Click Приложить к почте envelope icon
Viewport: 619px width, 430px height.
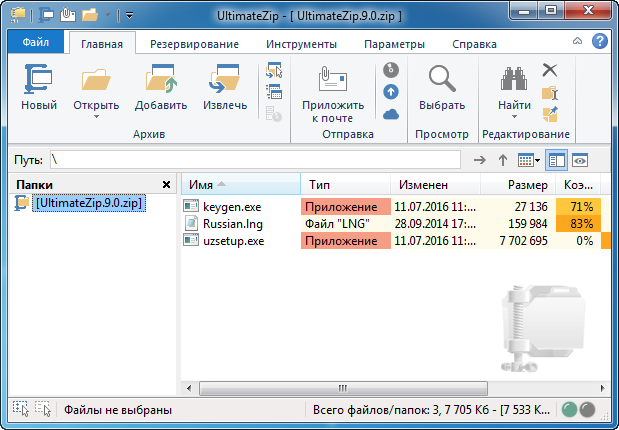[331, 81]
